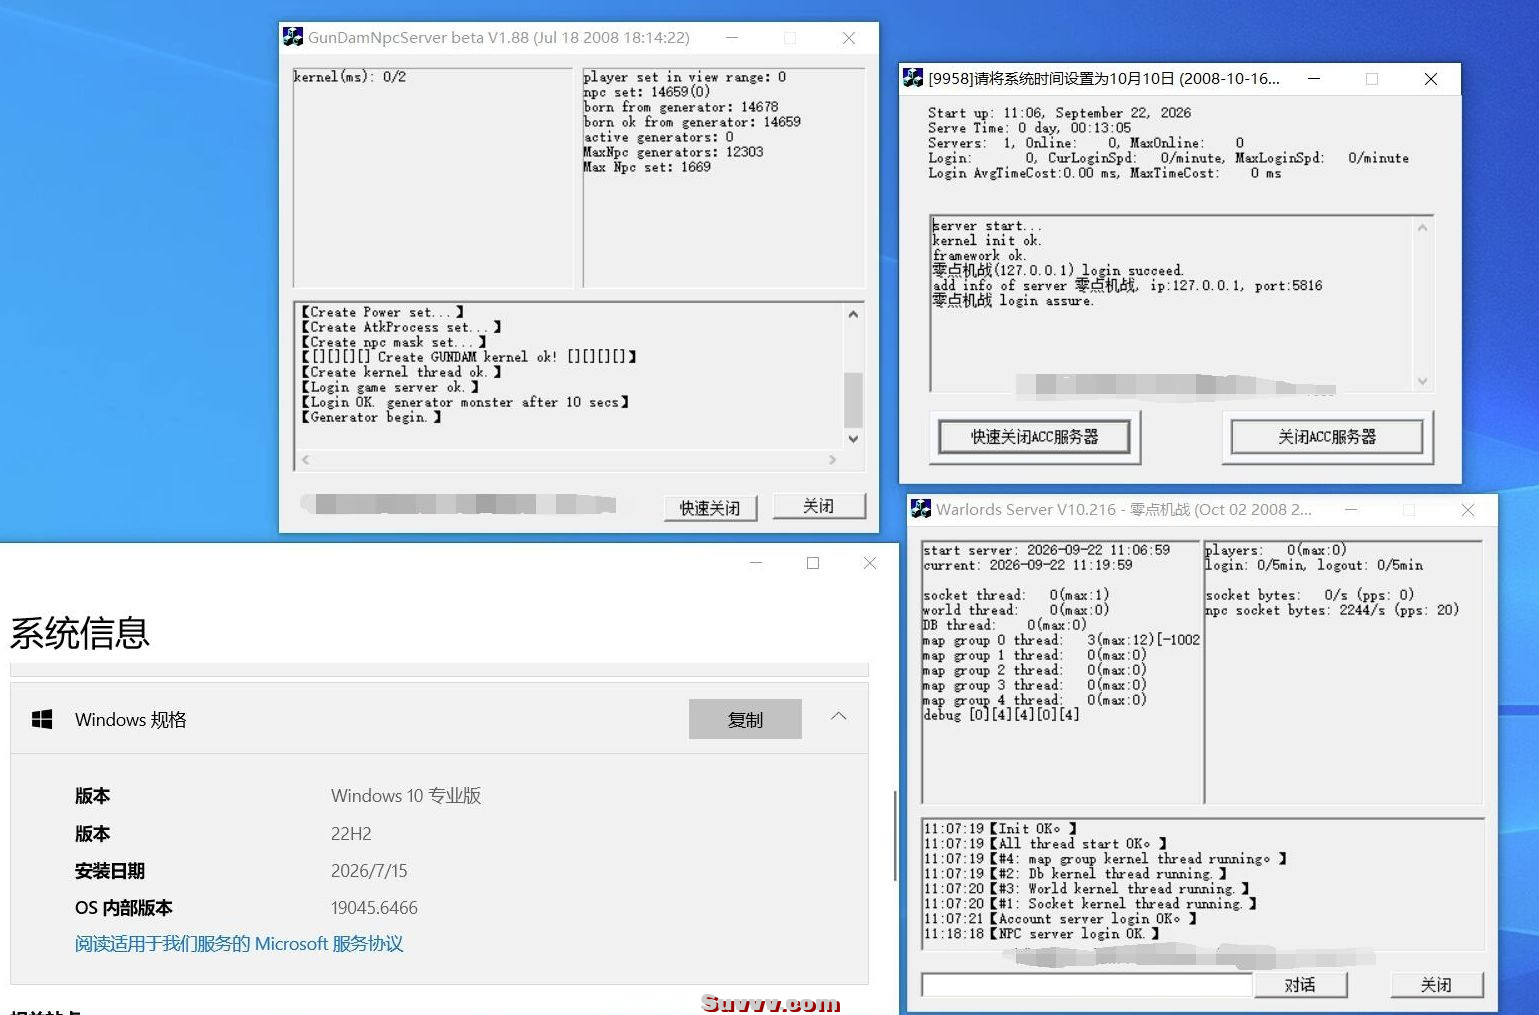Close the [9958] account server window

(x=1431, y=78)
